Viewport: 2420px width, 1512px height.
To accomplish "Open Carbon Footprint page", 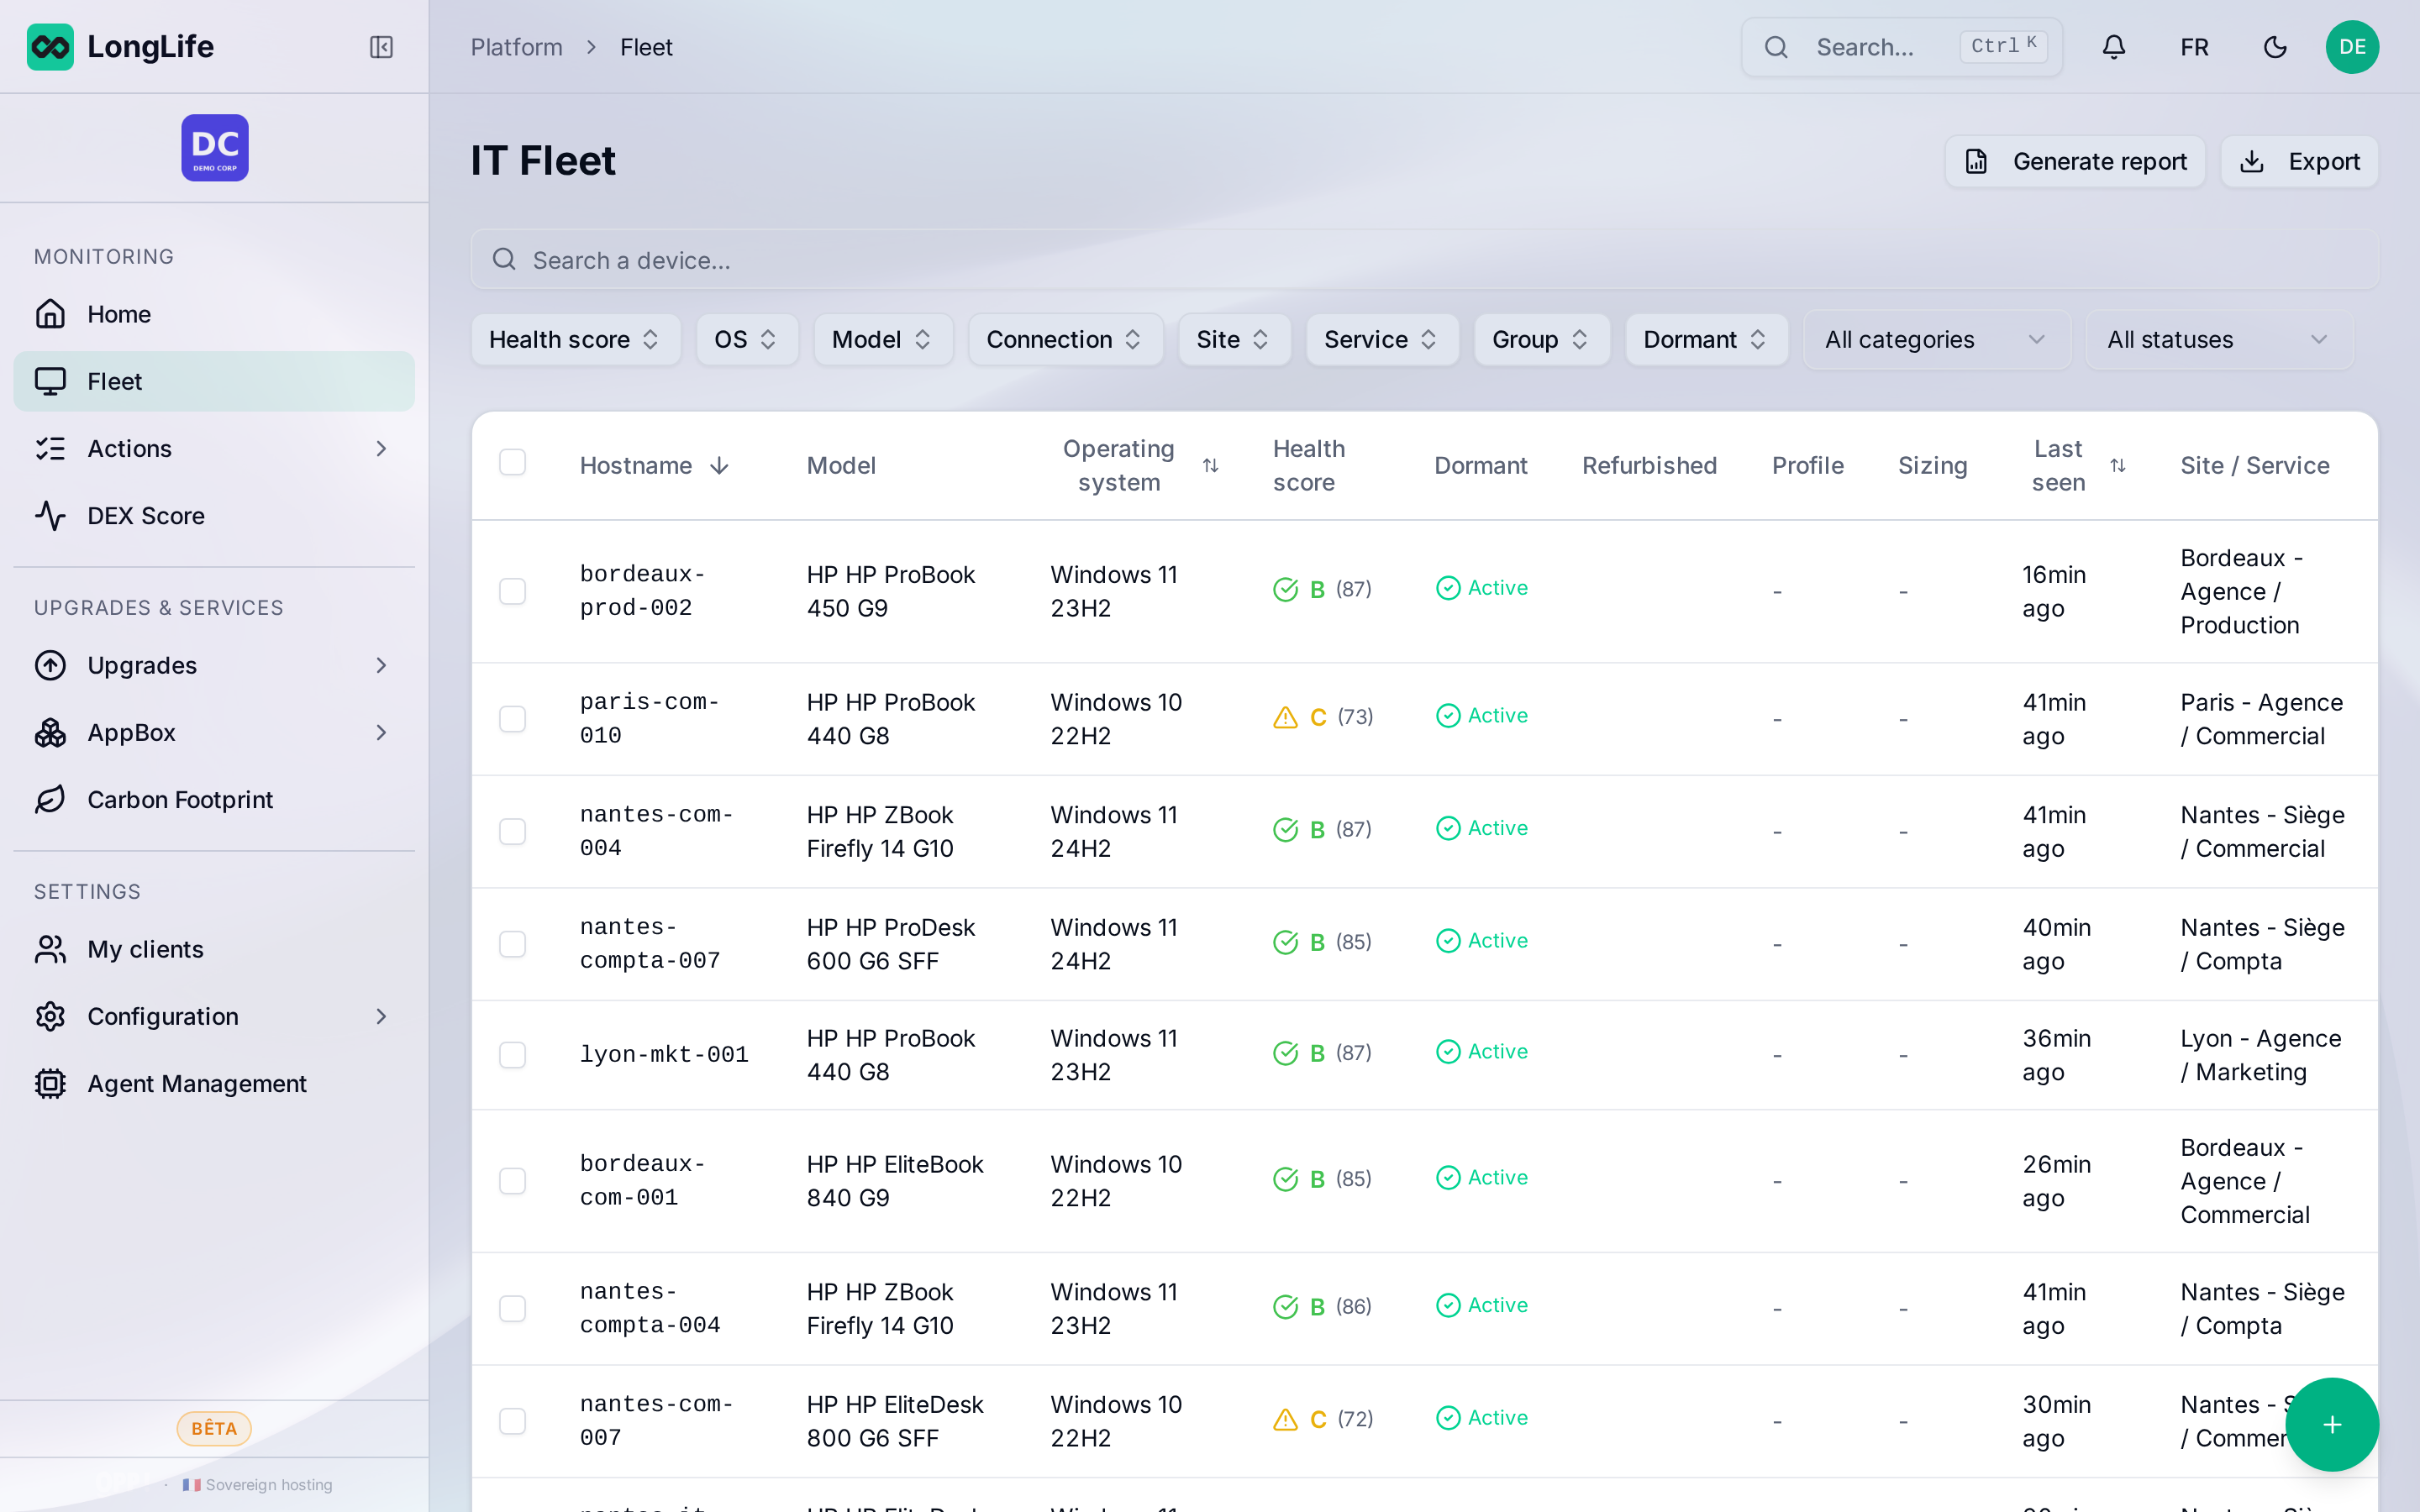I will (x=214, y=800).
